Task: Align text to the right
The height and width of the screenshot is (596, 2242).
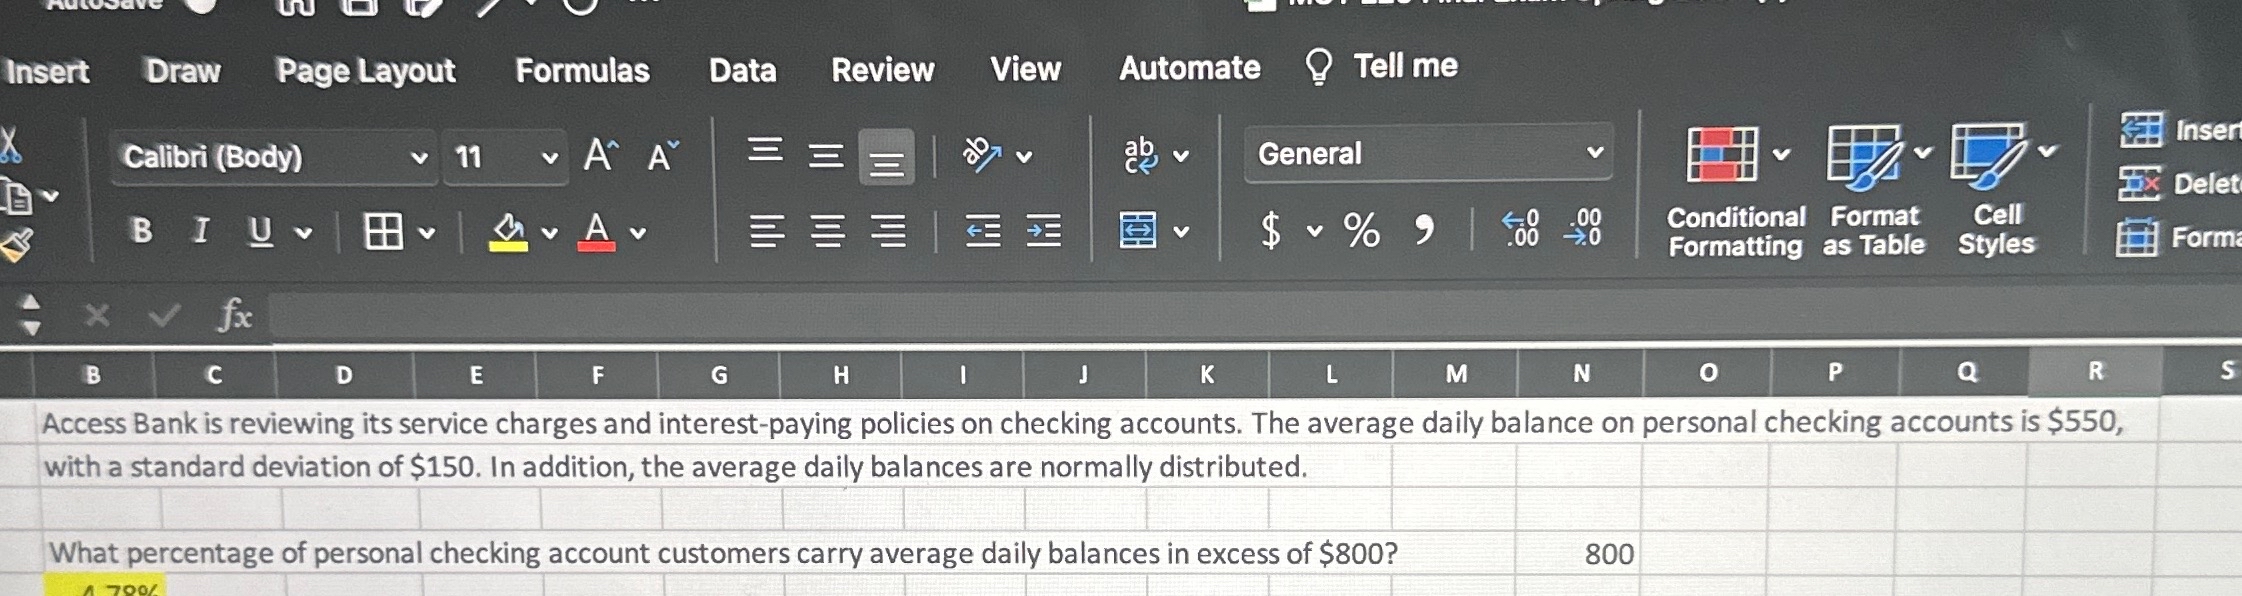Action: (888, 232)
